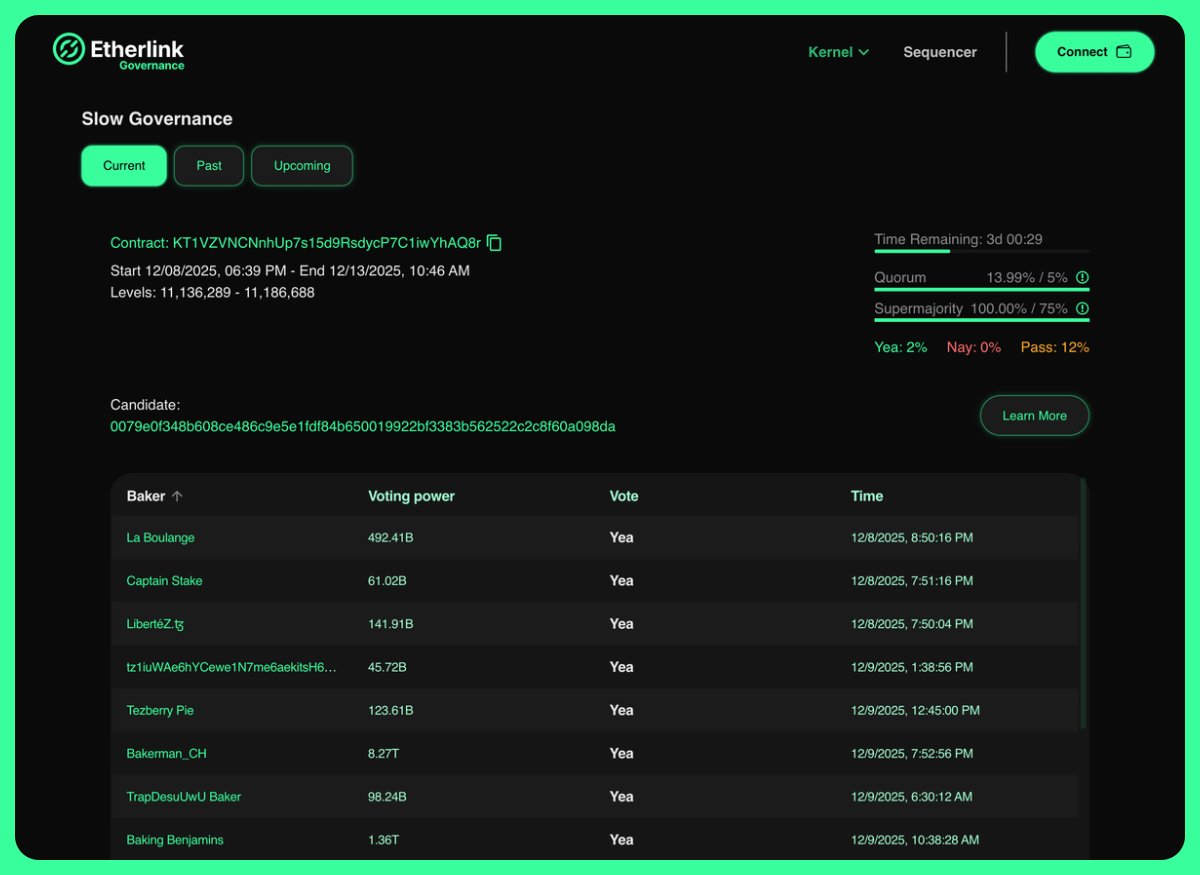
Task: Click voting power 1.36T
Action: click(383, 840)
